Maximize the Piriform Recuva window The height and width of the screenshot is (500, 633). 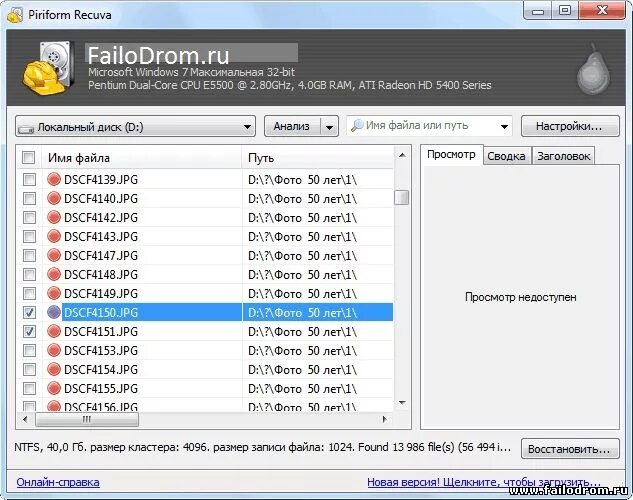coord(565,11)
